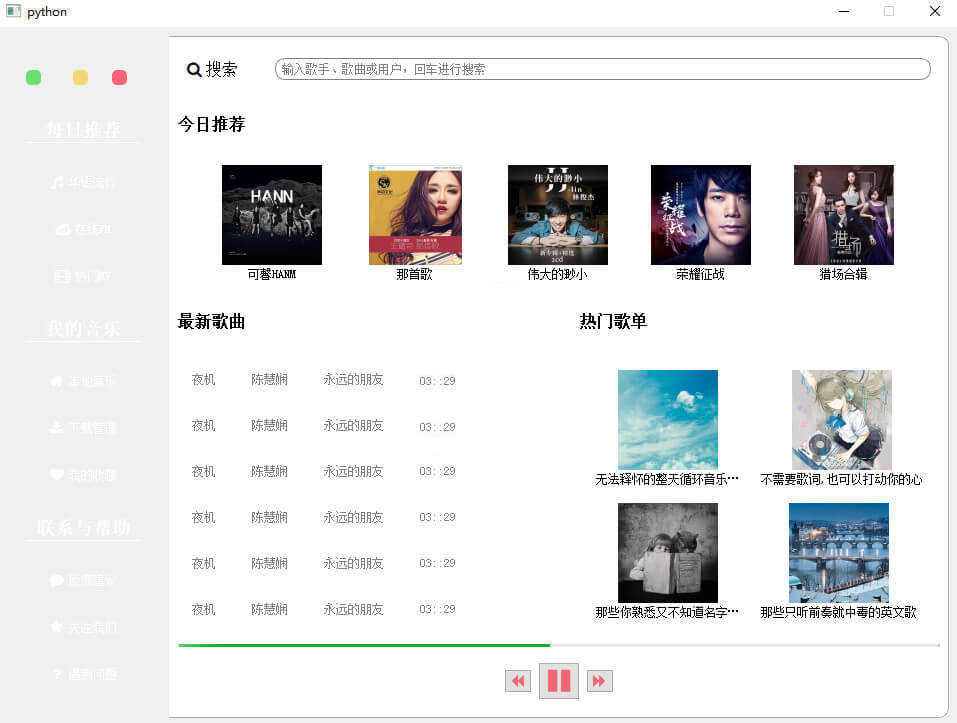Open the 伟大的渺小 album cover
Image resolution: width=957 pixels, height=723 pixels.
pyautogui.click(x=558, y=215)
